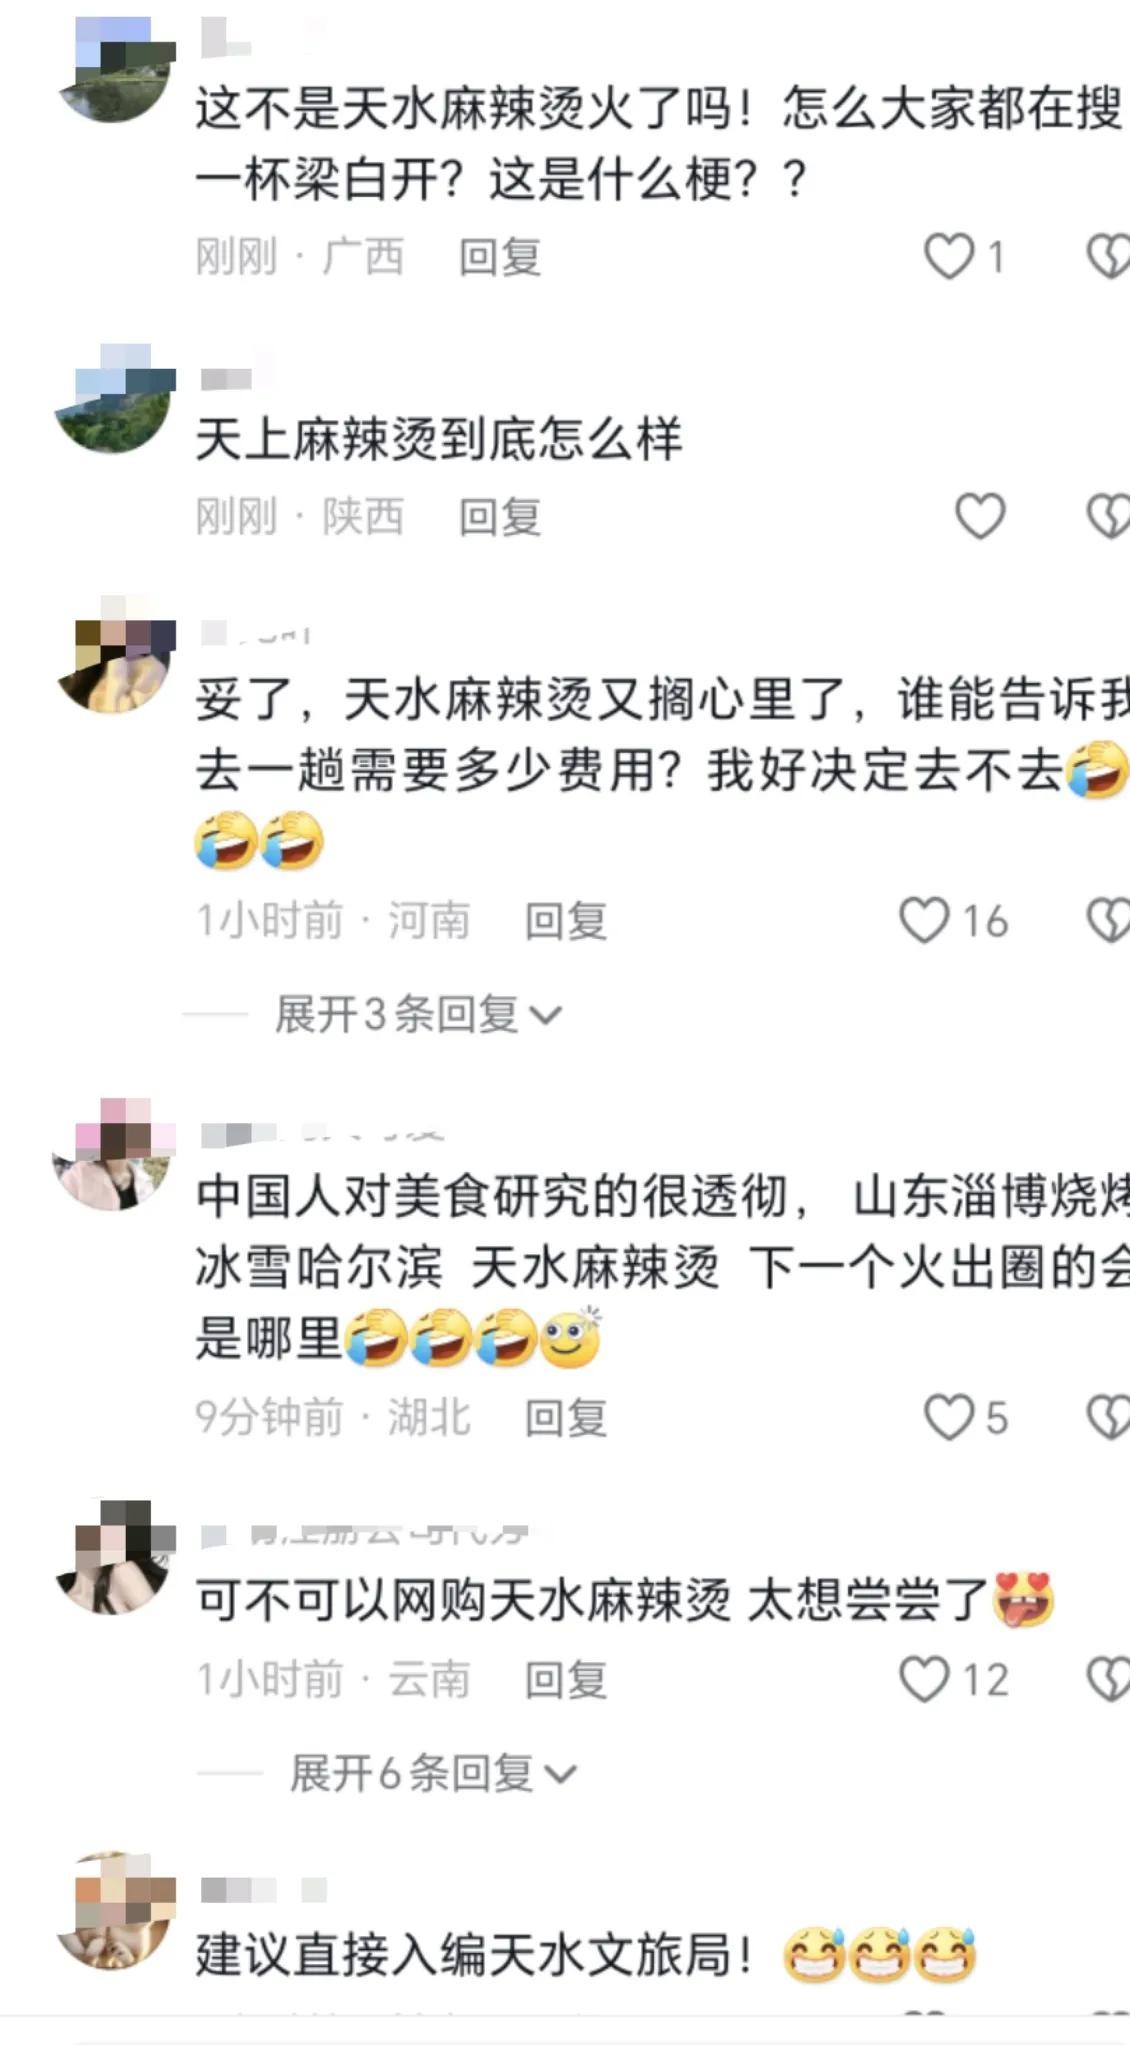1130x2045 pixels.
Task: Like the Shaanxi comment about 天上麻辣烫
Action: pos(980,517)
